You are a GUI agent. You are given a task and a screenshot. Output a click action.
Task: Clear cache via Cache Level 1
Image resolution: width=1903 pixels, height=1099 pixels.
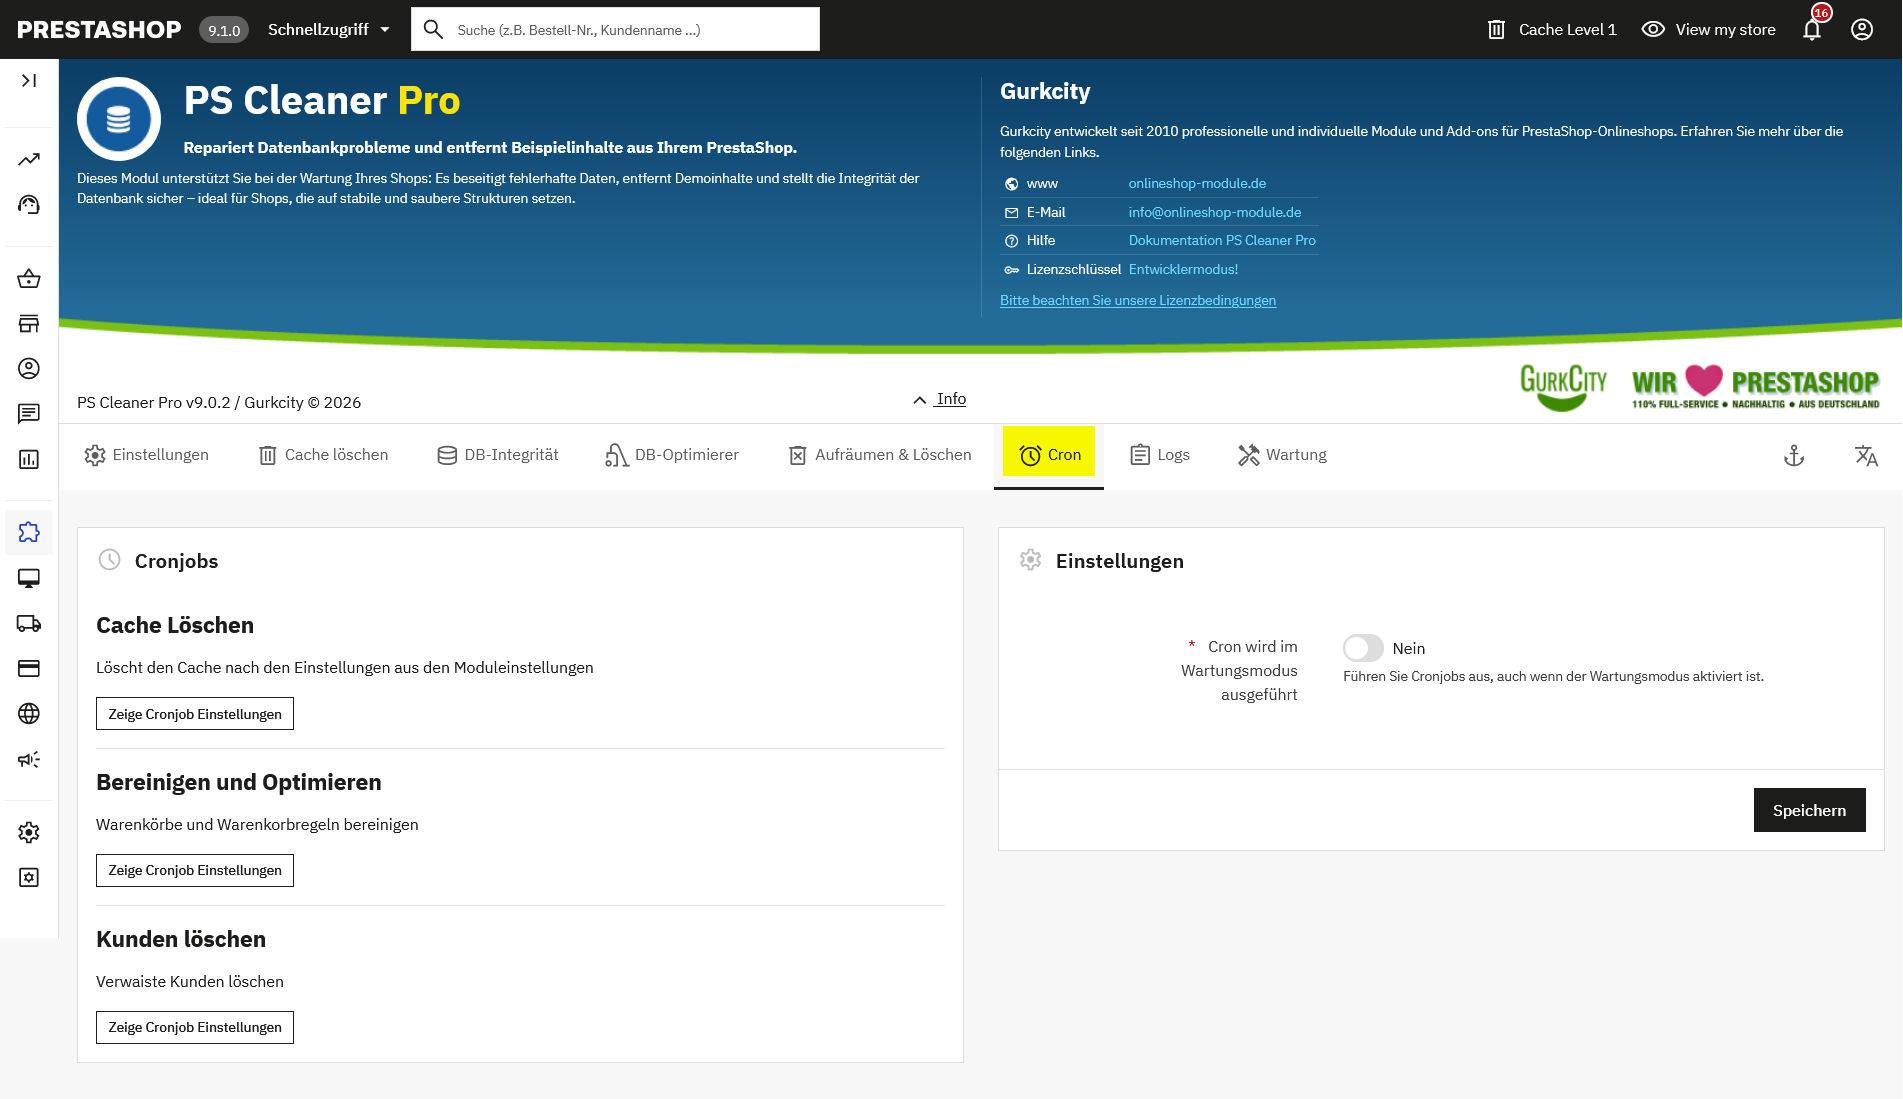coord(1552,29)
